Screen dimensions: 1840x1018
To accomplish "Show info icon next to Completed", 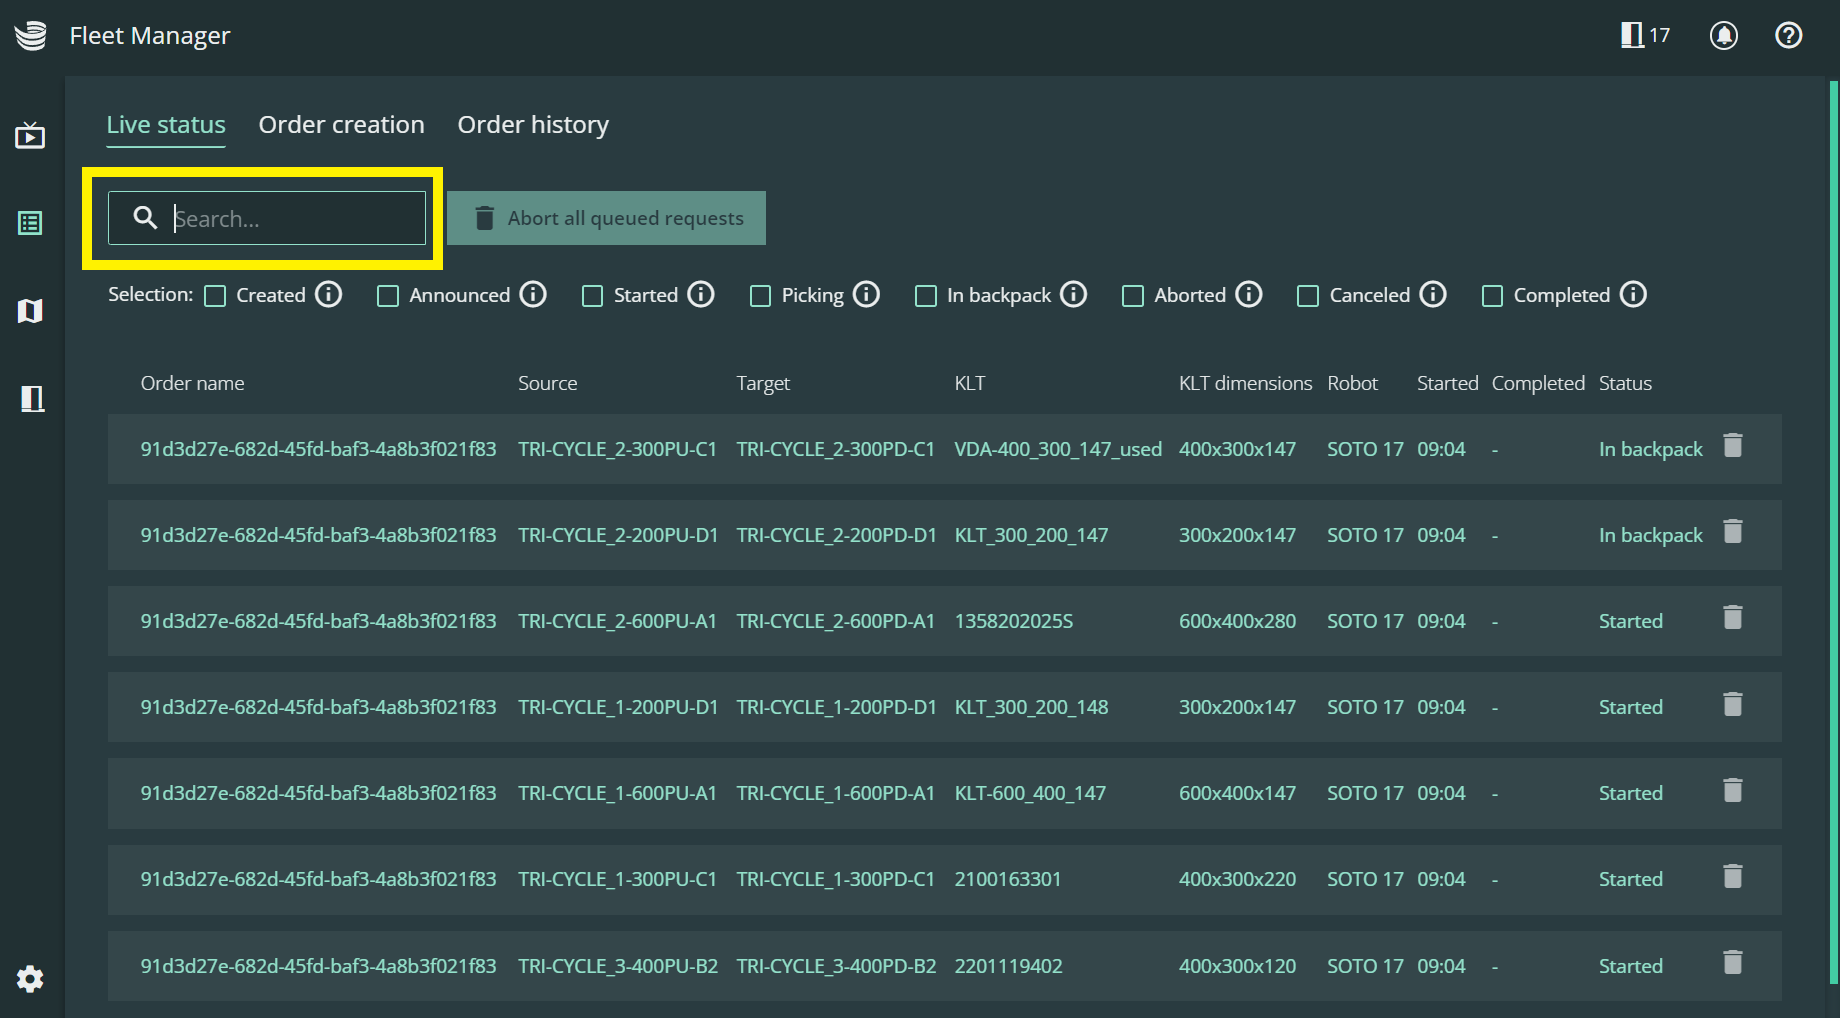I will pos(1633,295).
